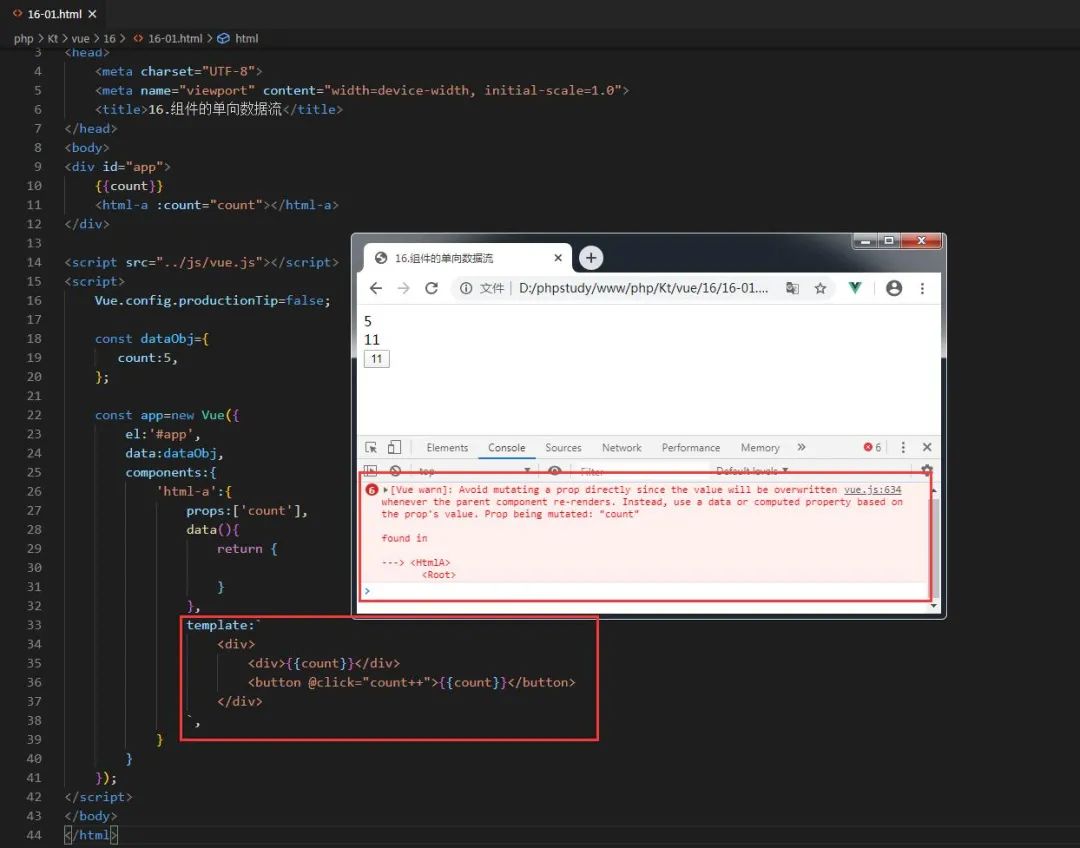Toggle the DevTools device toolbar

(x=394, y=447)
